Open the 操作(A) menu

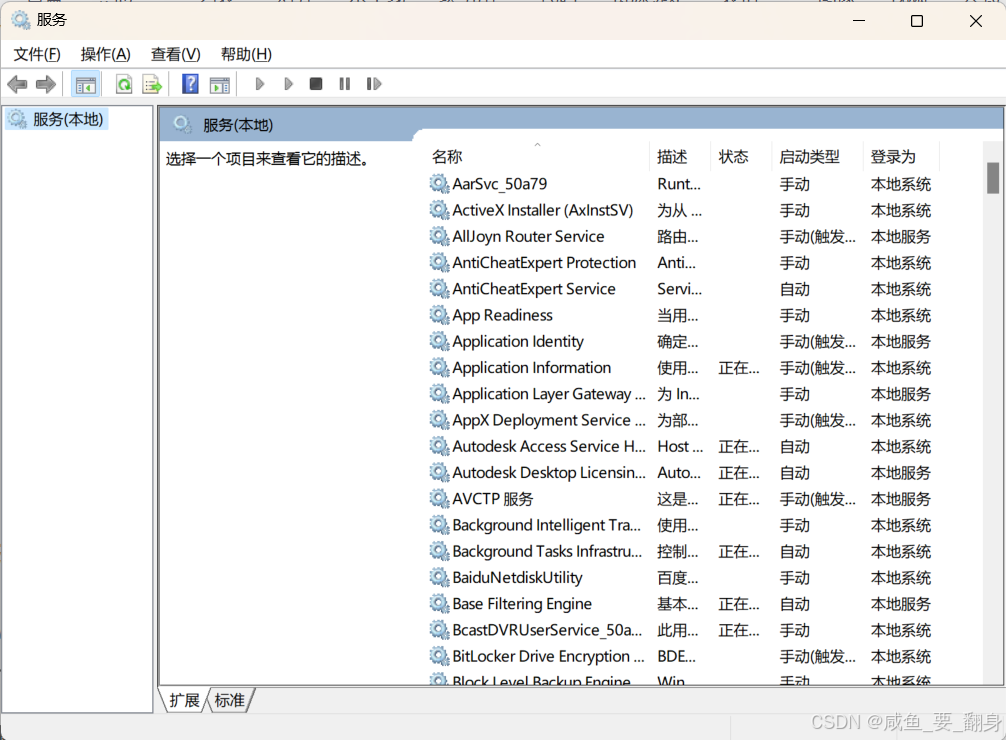pos(106,55)
